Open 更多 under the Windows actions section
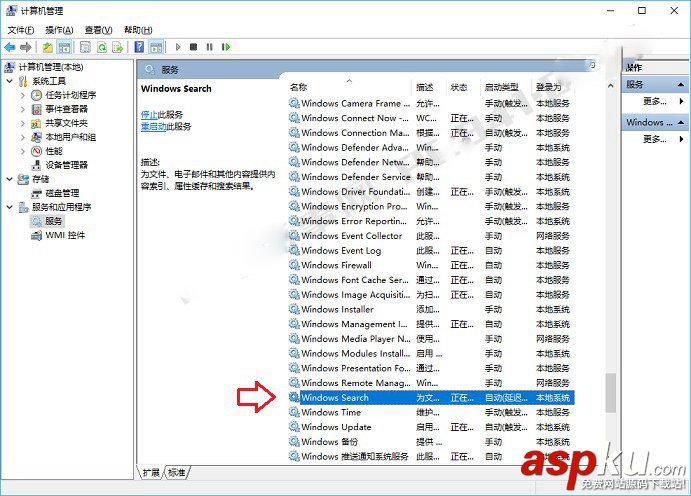This screenshot has width=691, height=496. [655, 139]
